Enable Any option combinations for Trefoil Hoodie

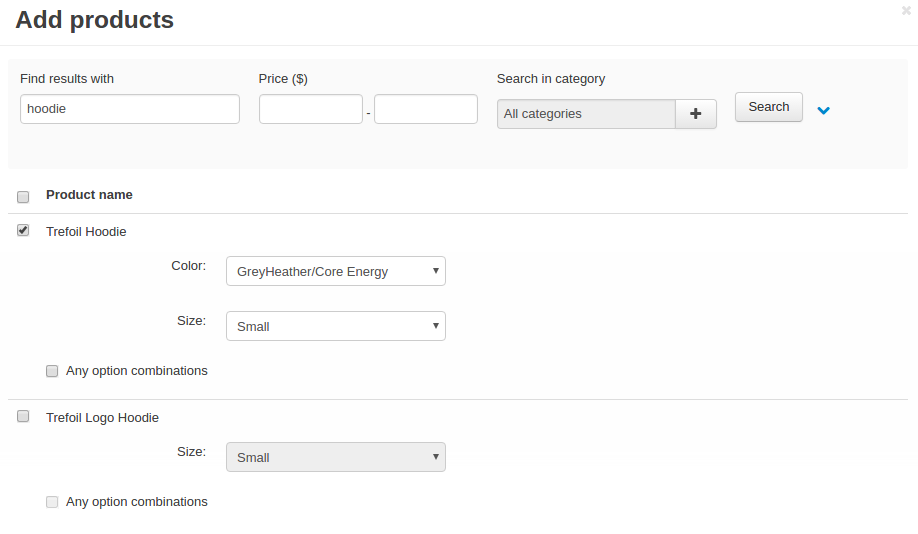click(x=52, y=371)
